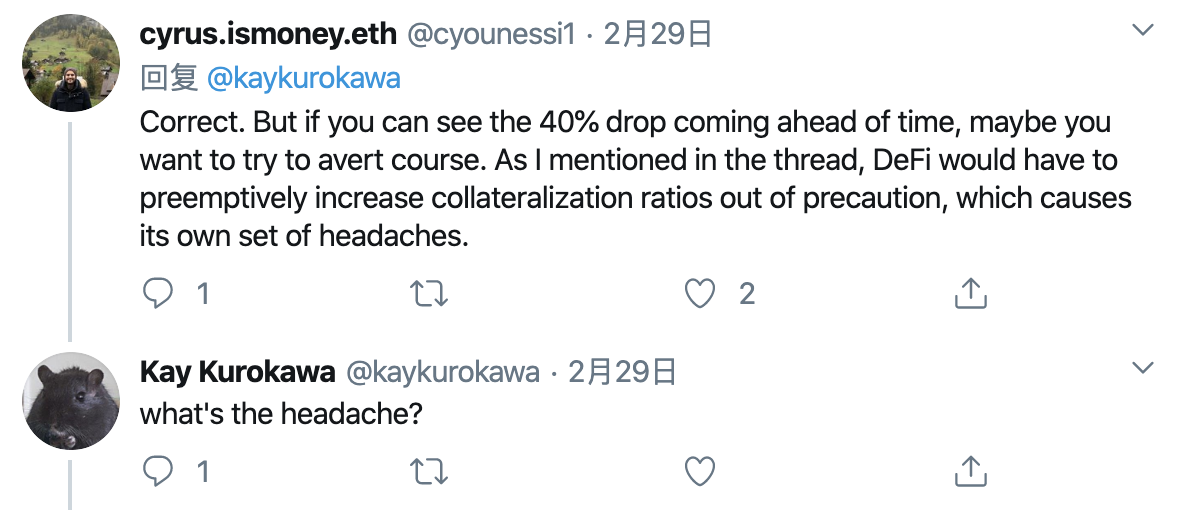The height and width of the screenshot is (516, 1184).
Task: Open the tweet text about 40% drop
Action: point(636,179)
